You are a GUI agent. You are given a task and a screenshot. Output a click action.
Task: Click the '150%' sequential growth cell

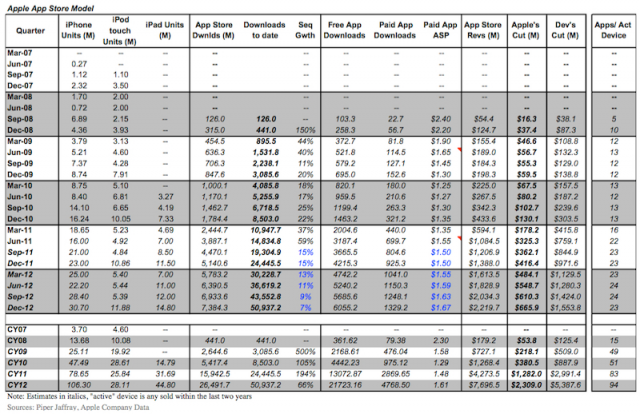(305, 130)
